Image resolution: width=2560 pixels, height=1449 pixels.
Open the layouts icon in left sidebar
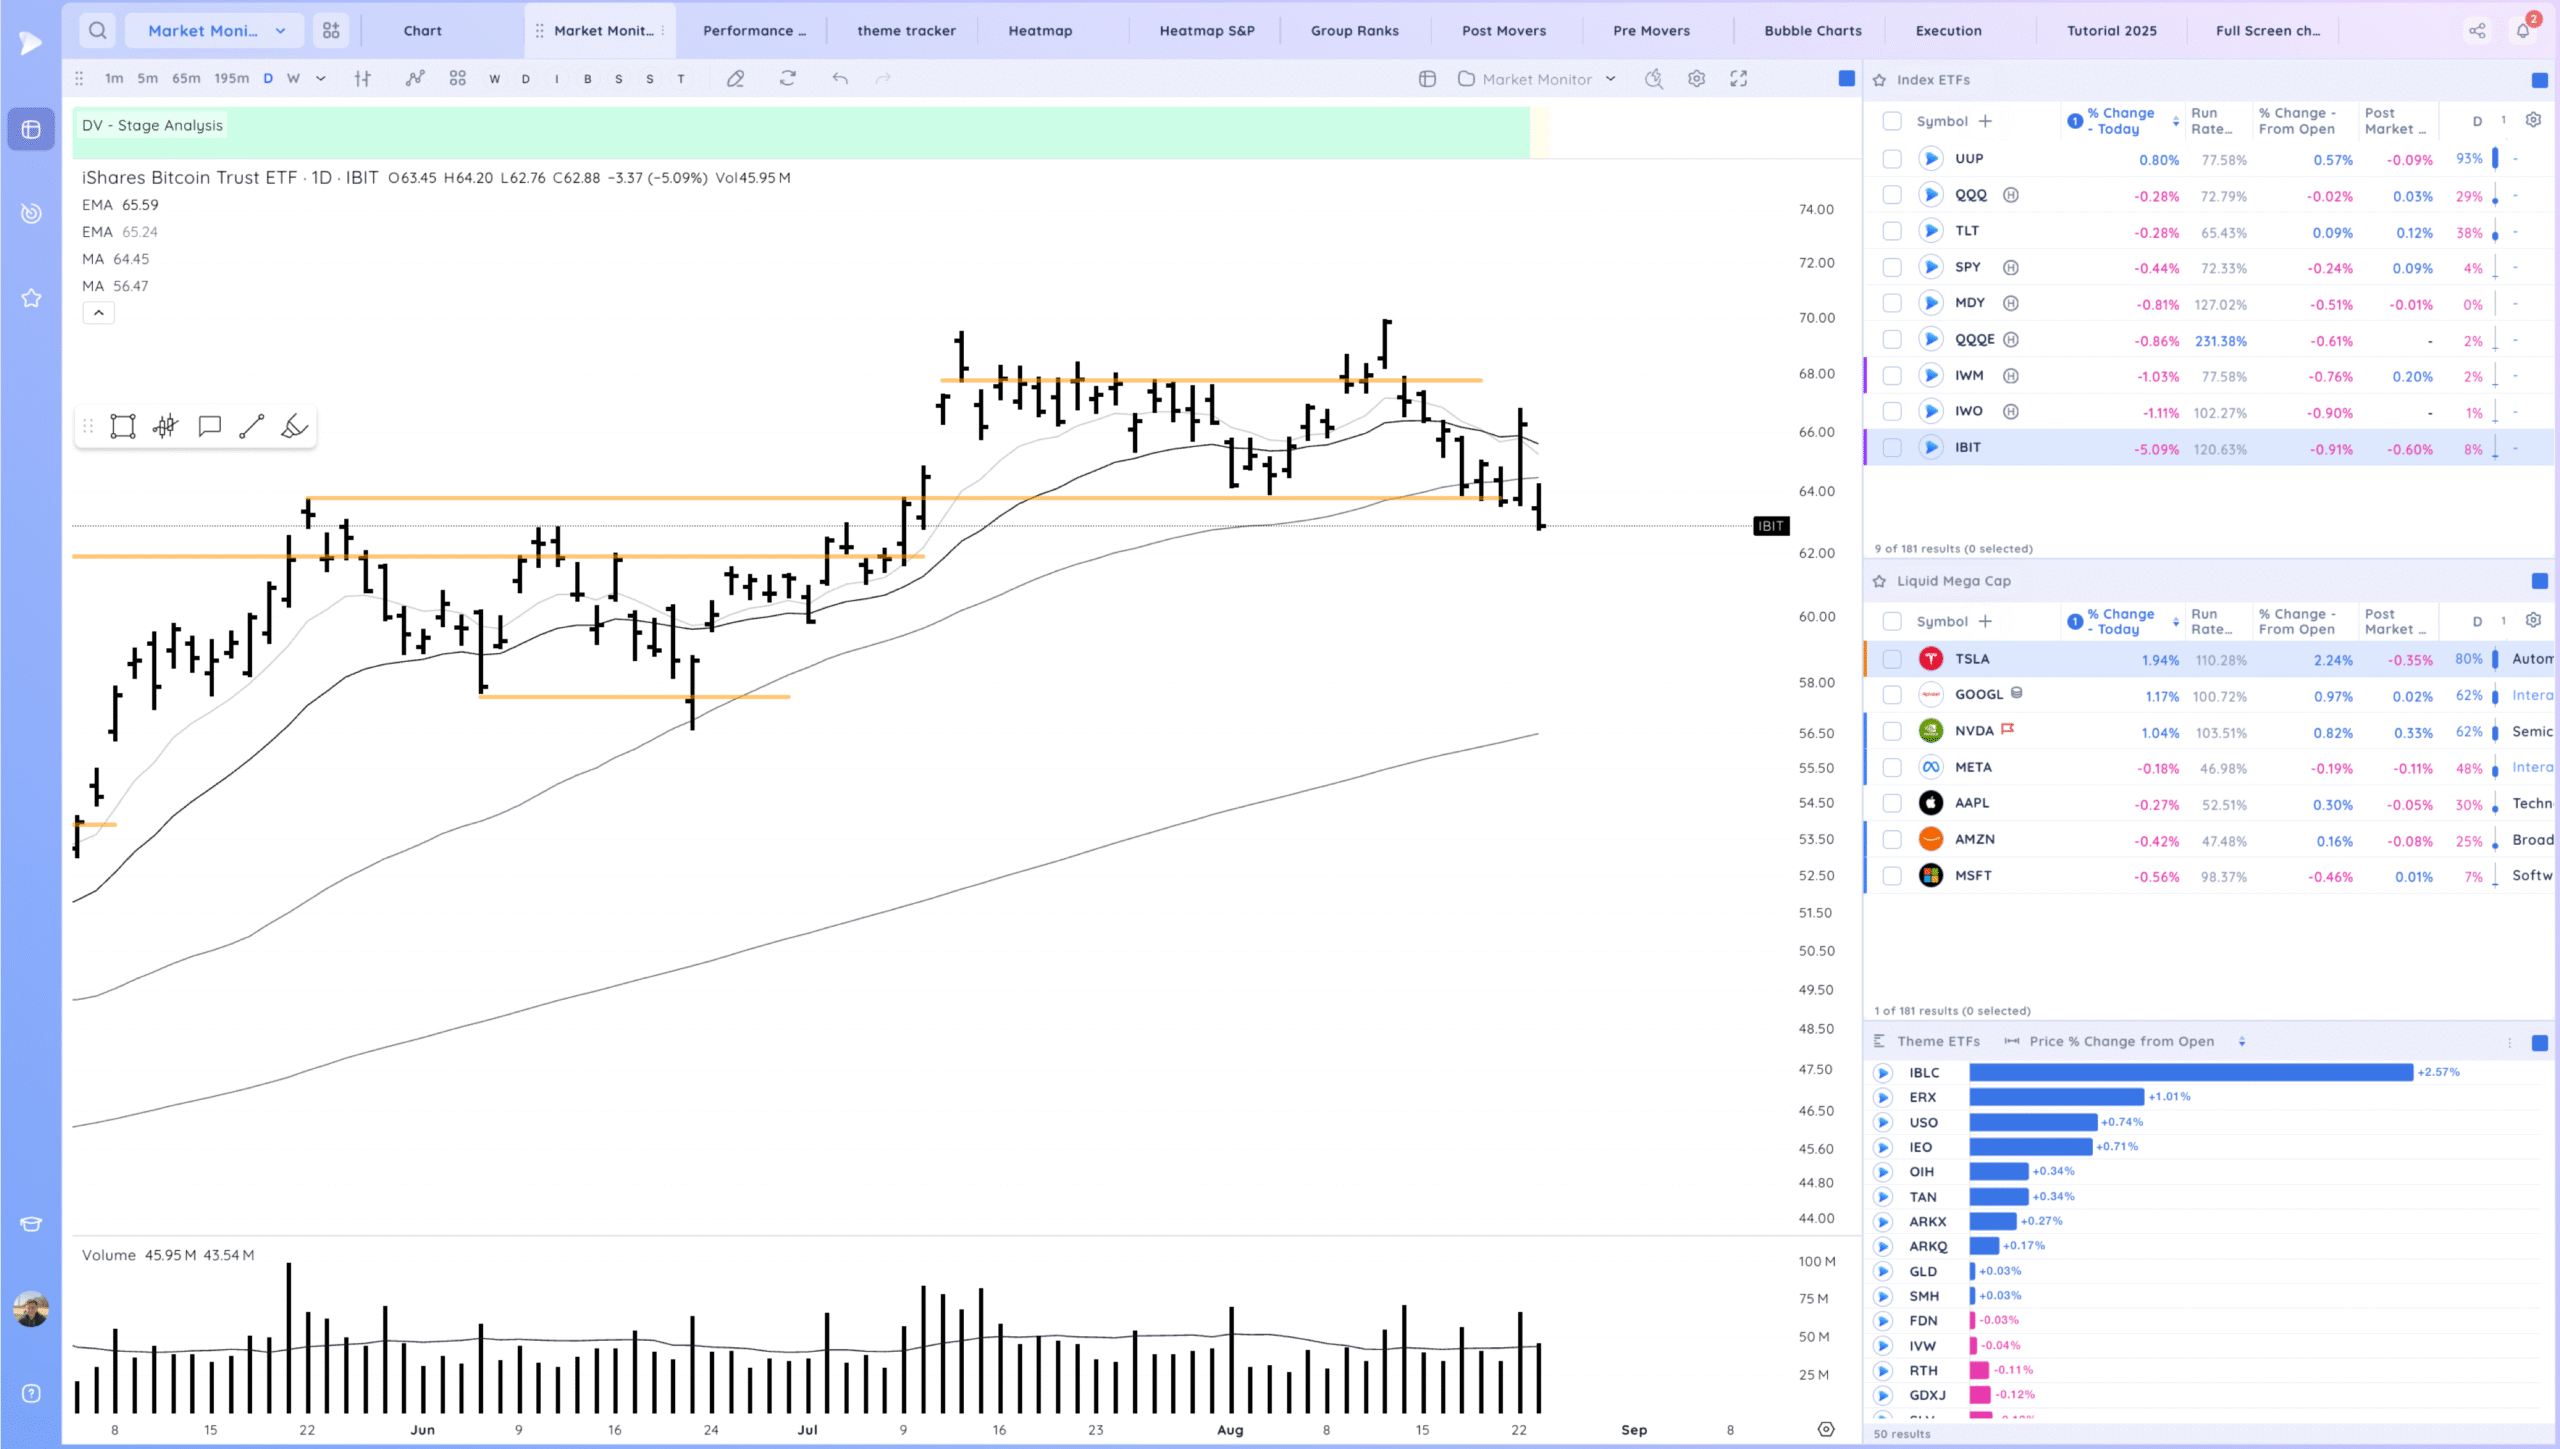pyautogui.click(x=31, y=130)
